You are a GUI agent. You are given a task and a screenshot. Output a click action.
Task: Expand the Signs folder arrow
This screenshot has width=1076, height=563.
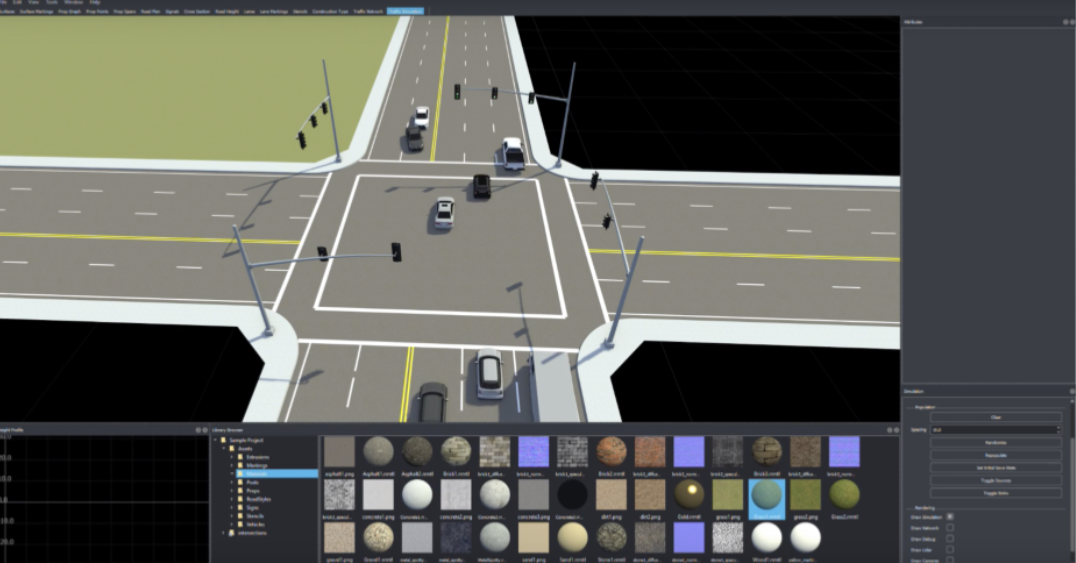pos(232,507)
